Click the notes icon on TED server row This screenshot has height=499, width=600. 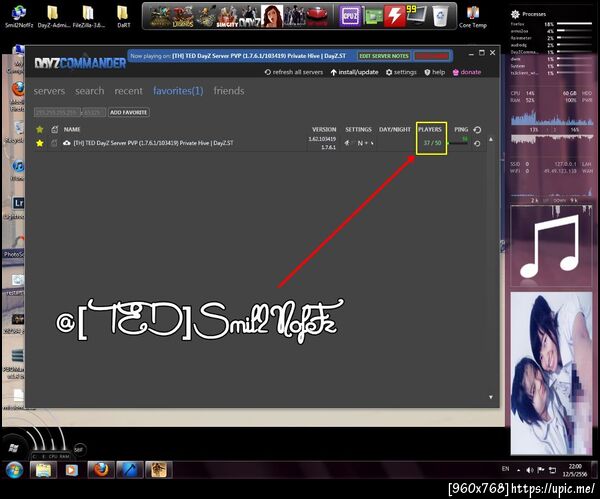[x=54, y=143]
